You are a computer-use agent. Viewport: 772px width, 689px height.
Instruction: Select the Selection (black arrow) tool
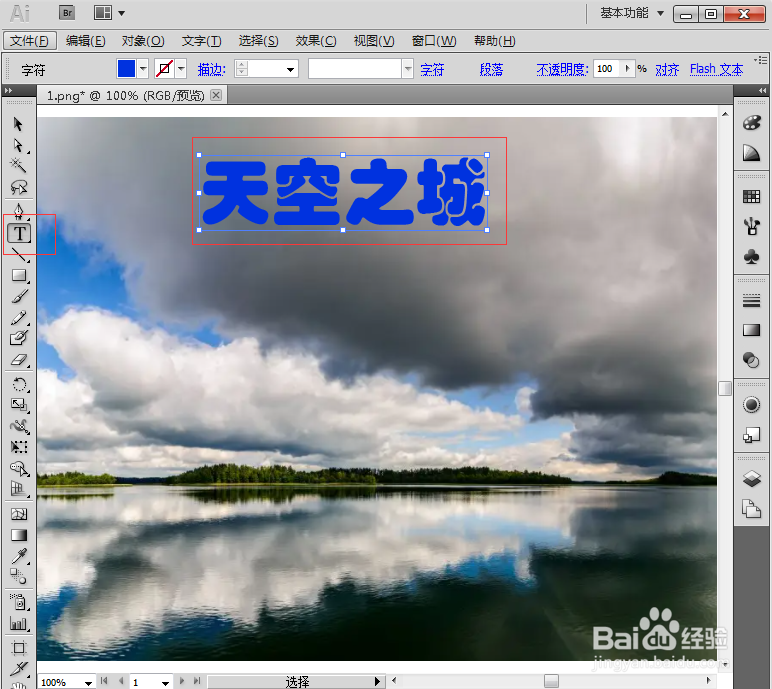click(19, 124)
